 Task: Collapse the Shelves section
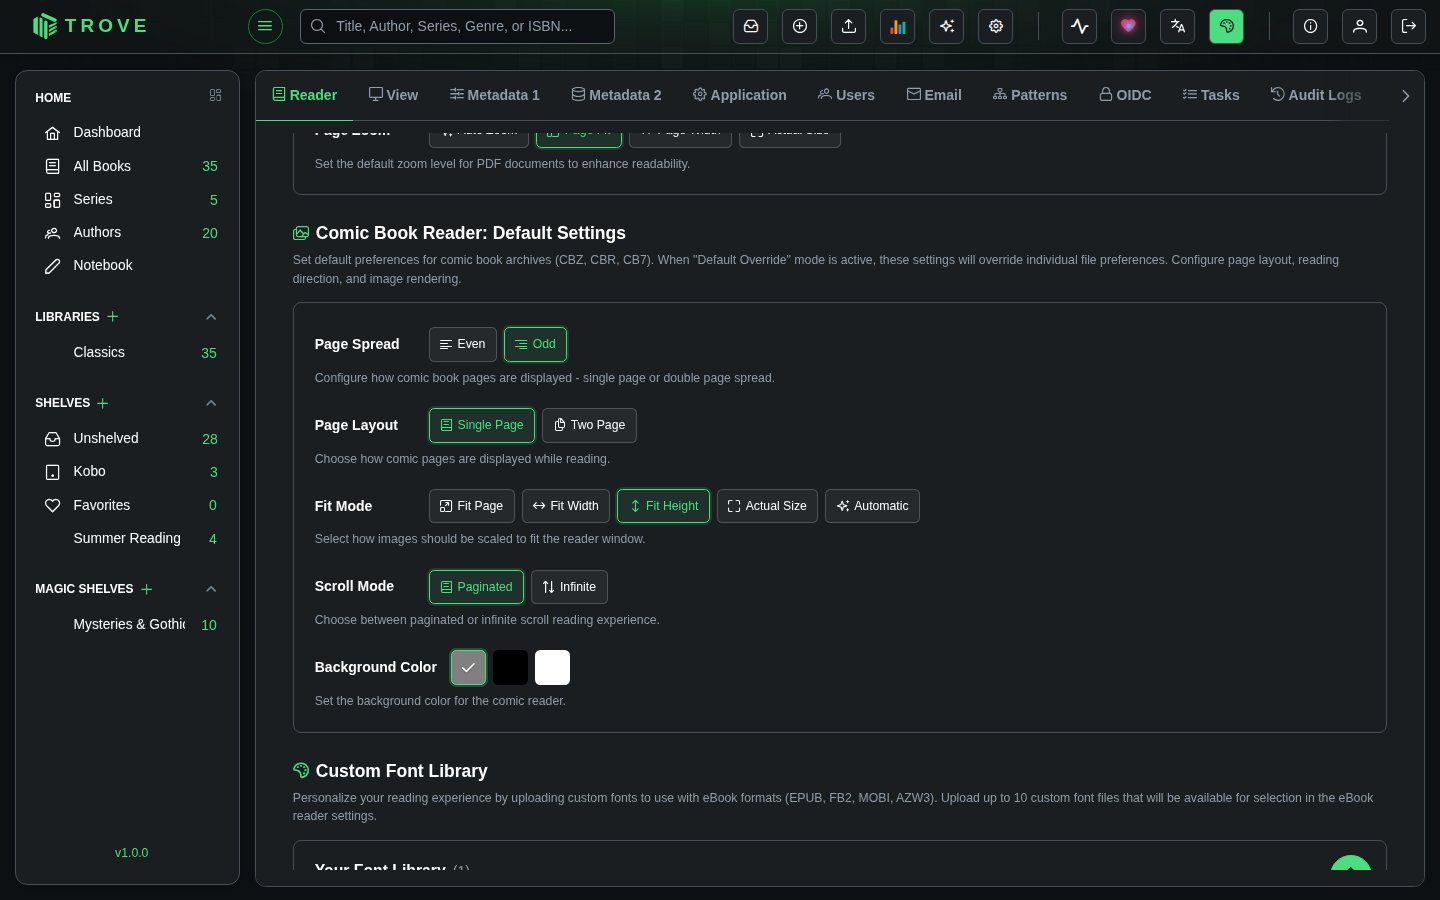[x=211, y=403]
